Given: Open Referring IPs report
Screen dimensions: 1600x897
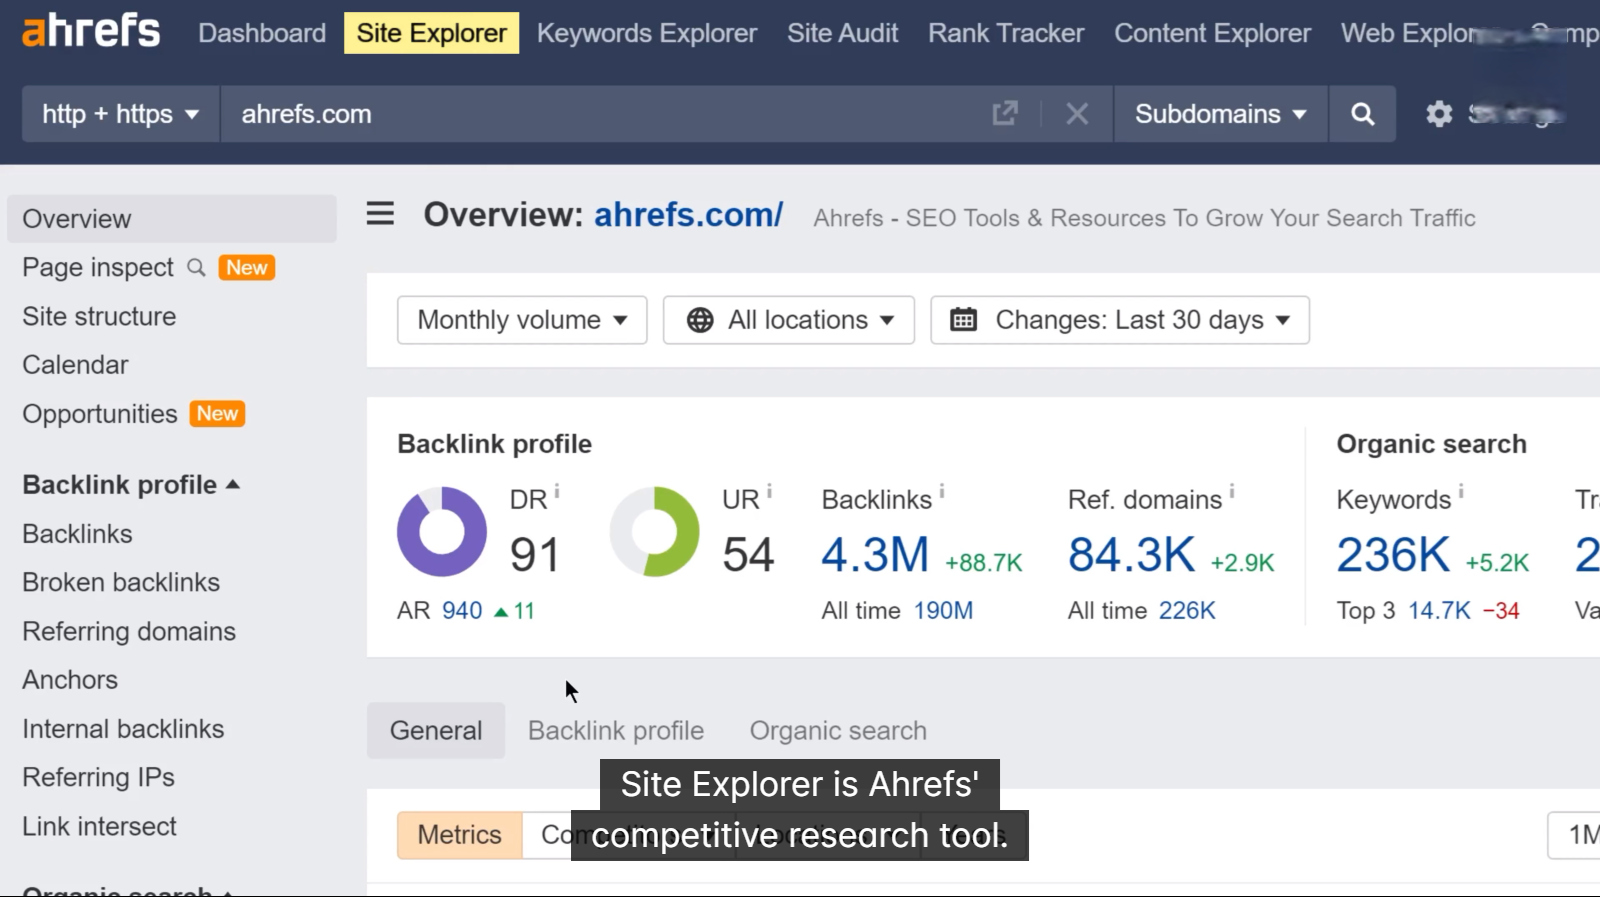Looking at the screenshot, I should [x=98, y=777].
